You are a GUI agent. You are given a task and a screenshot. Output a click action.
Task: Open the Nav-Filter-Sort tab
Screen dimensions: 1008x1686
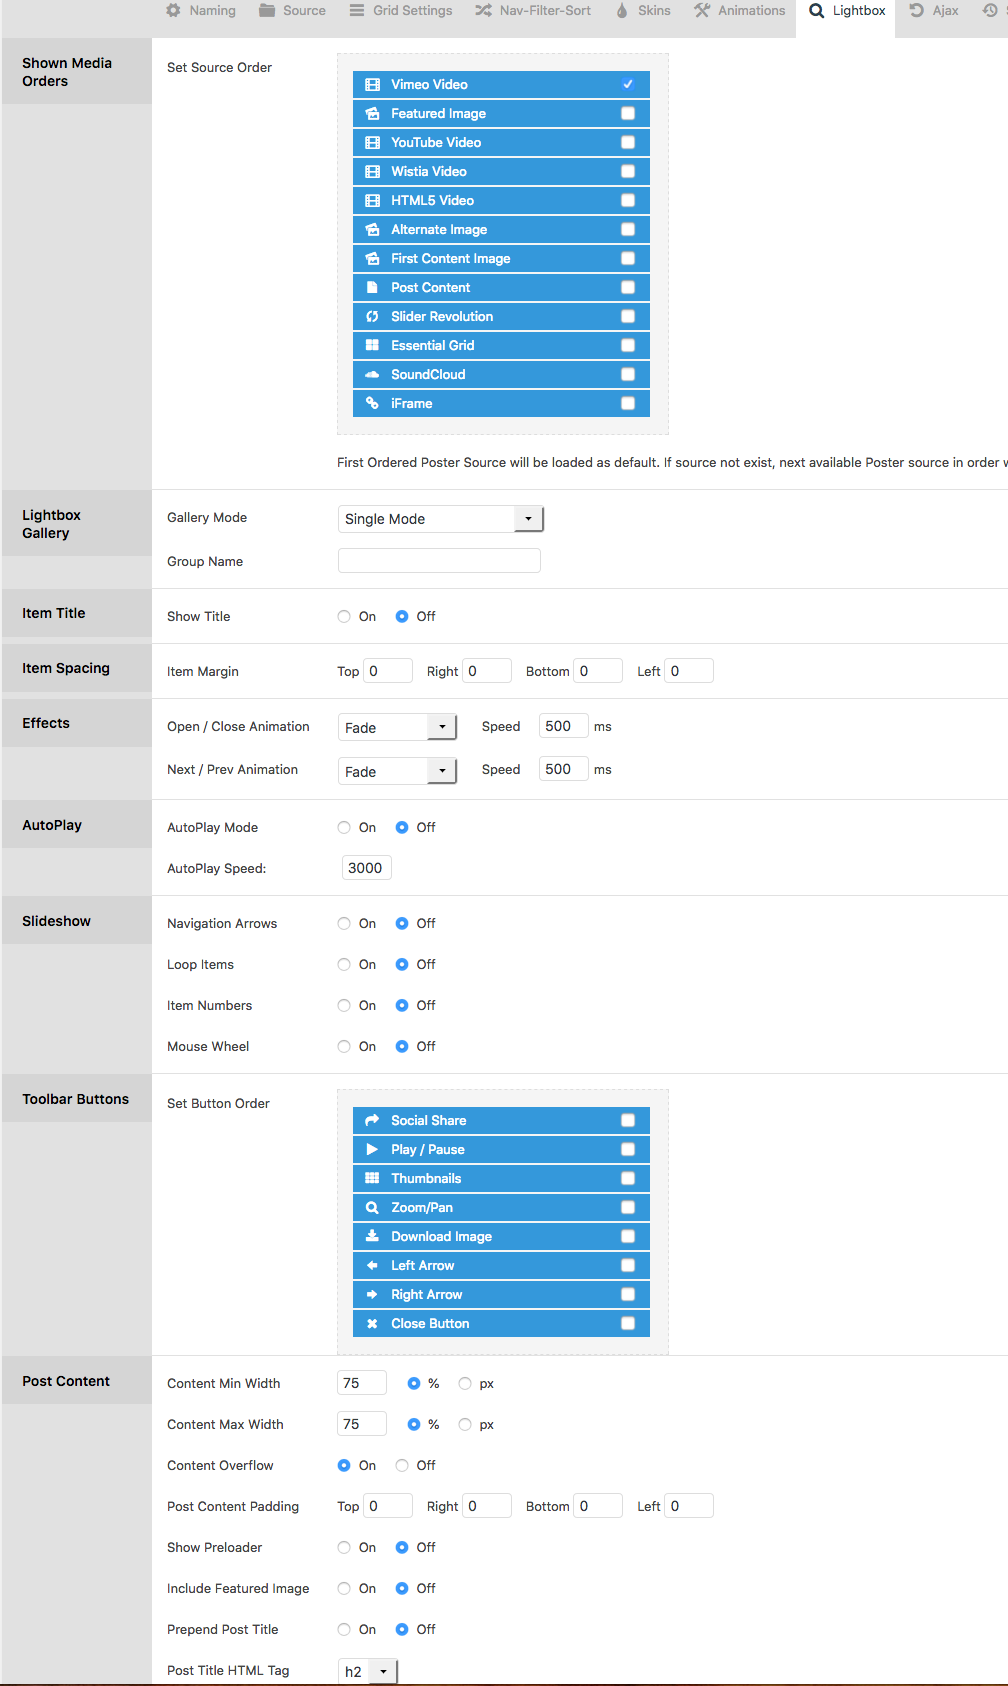coord(533,11)
